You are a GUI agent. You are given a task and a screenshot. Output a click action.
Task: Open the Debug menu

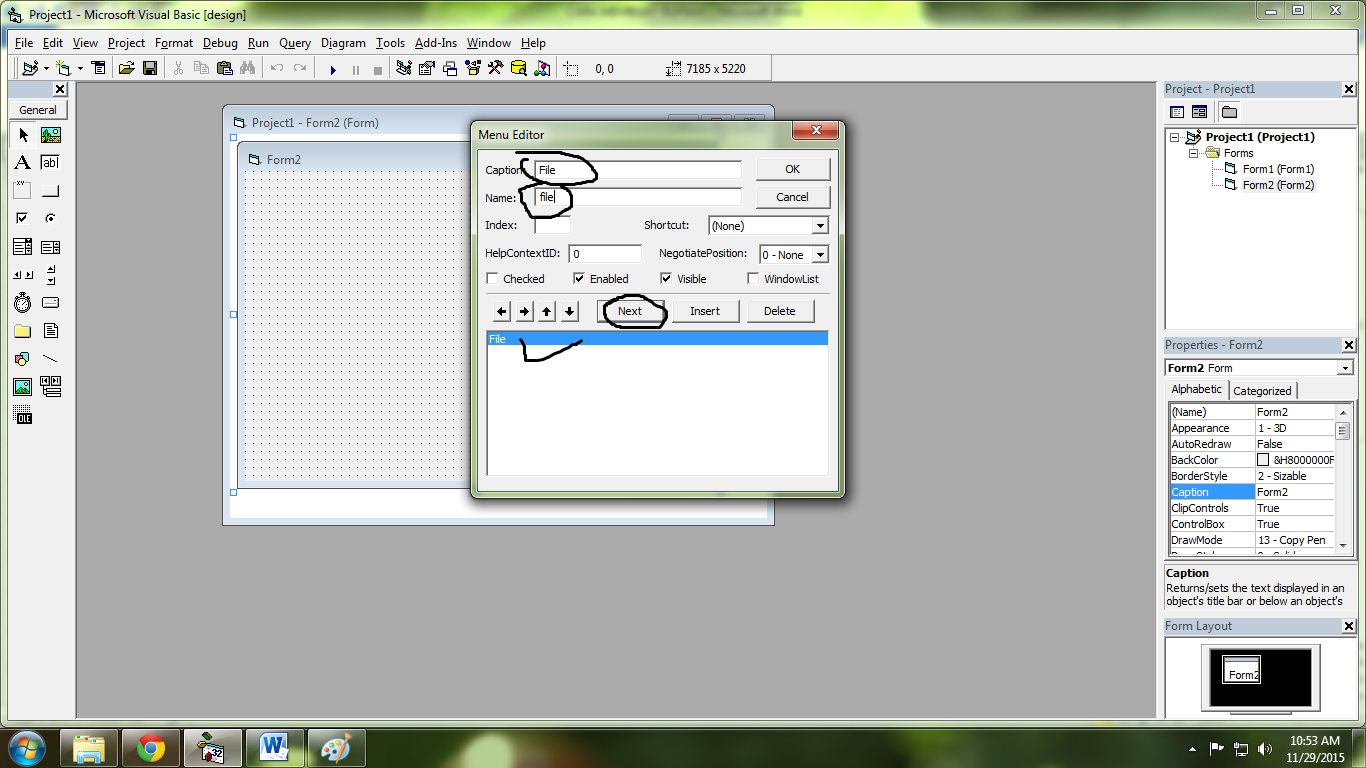[220, 43]
